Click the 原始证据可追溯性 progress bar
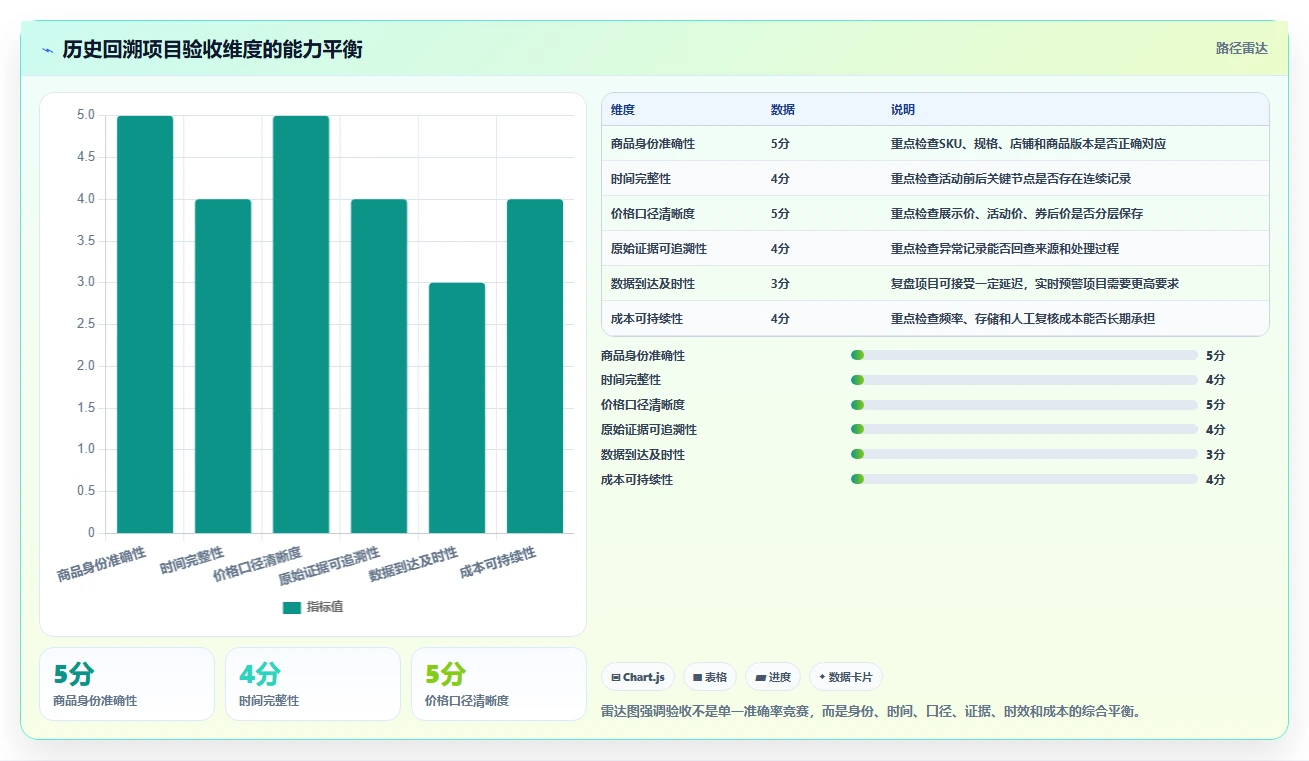1309x761 pixels. 1024,430
